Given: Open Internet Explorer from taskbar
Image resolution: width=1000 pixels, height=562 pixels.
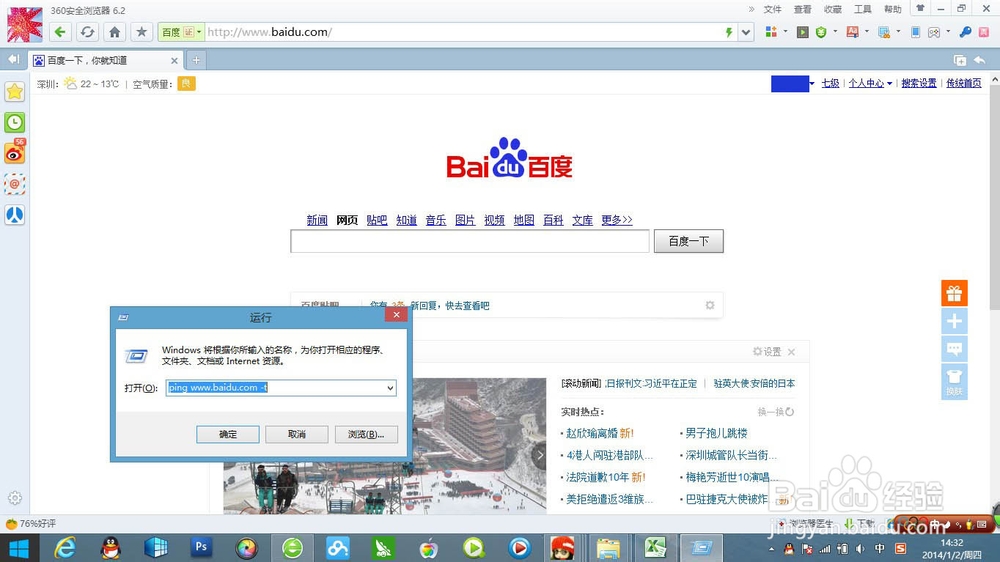Looking at the screenshot, I should (x=64, y=548).
